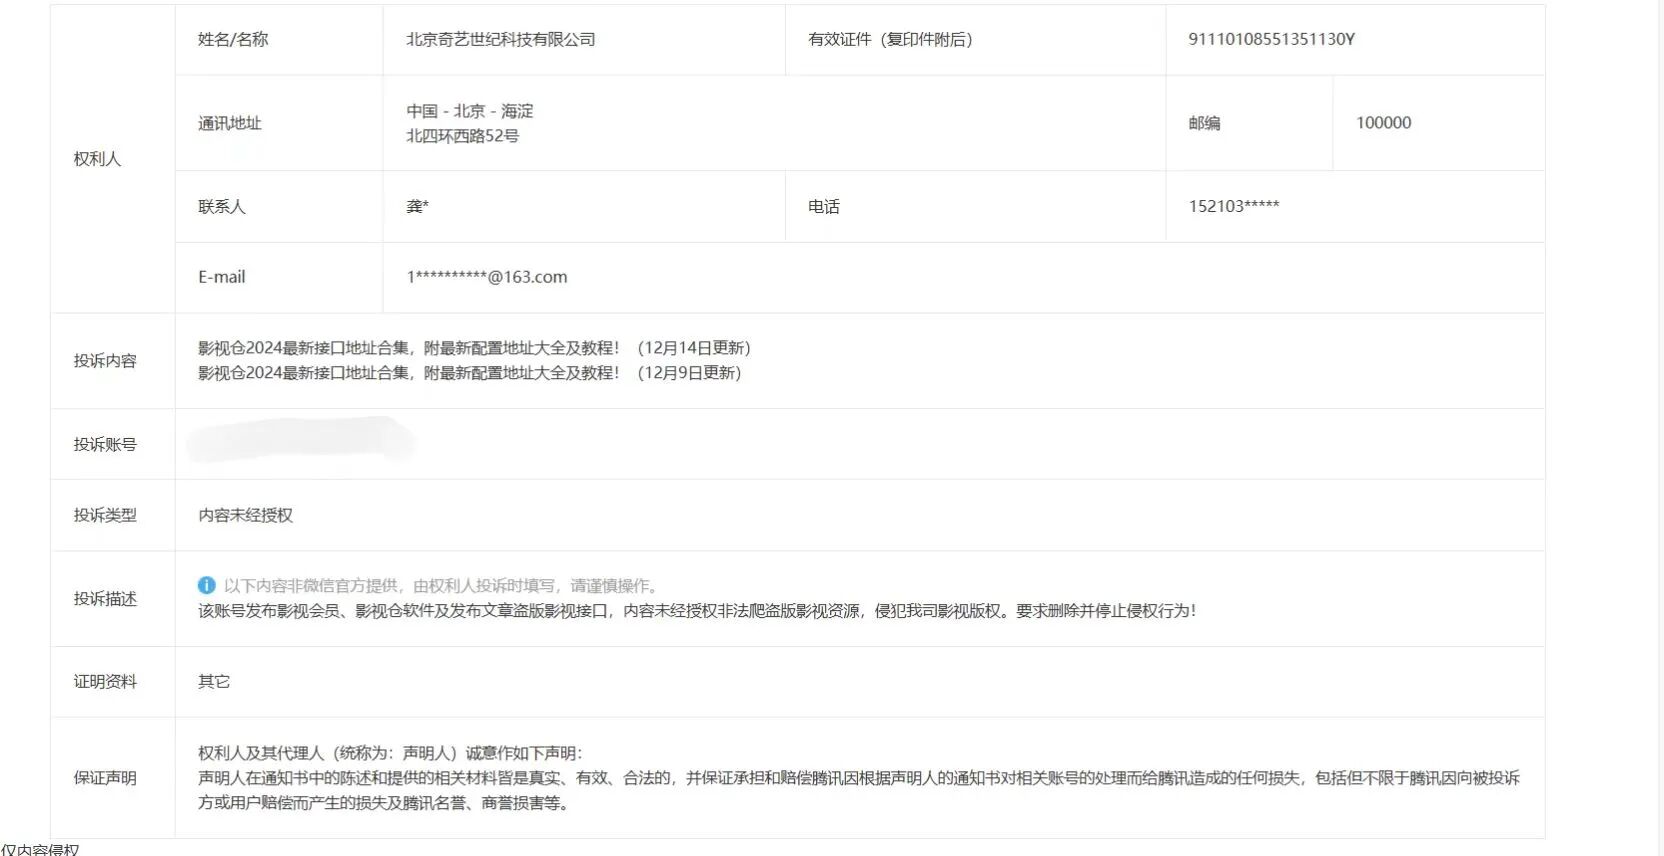Click the 电话 label
1664x856 pixels.
pyautogui.click(x=824, y=206)
